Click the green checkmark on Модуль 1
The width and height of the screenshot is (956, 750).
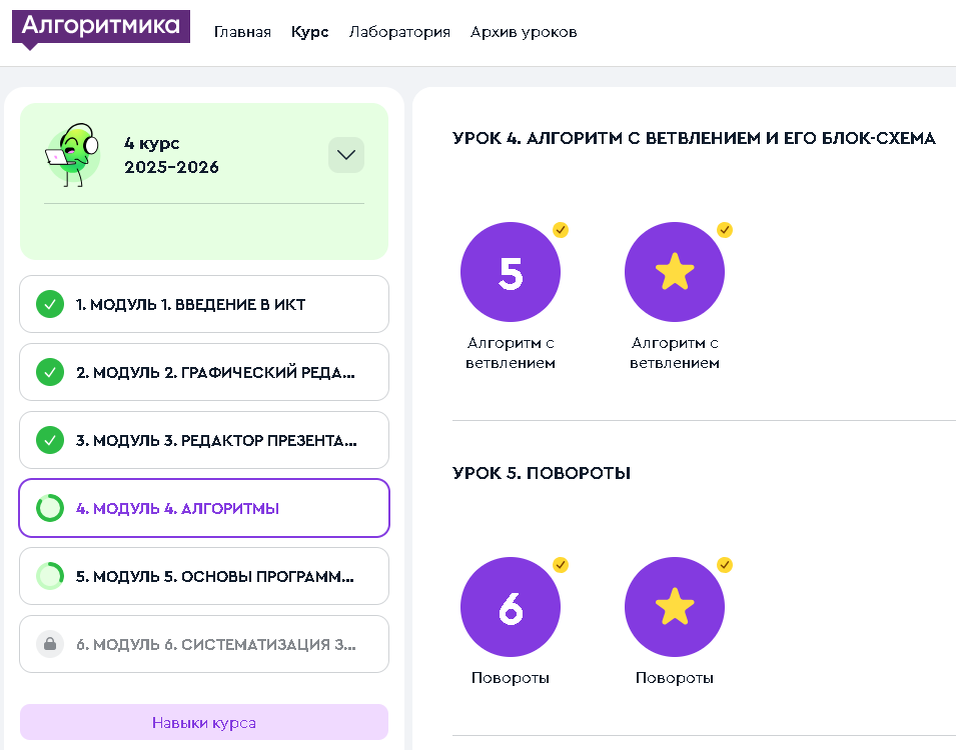click(x=48, y=304)
